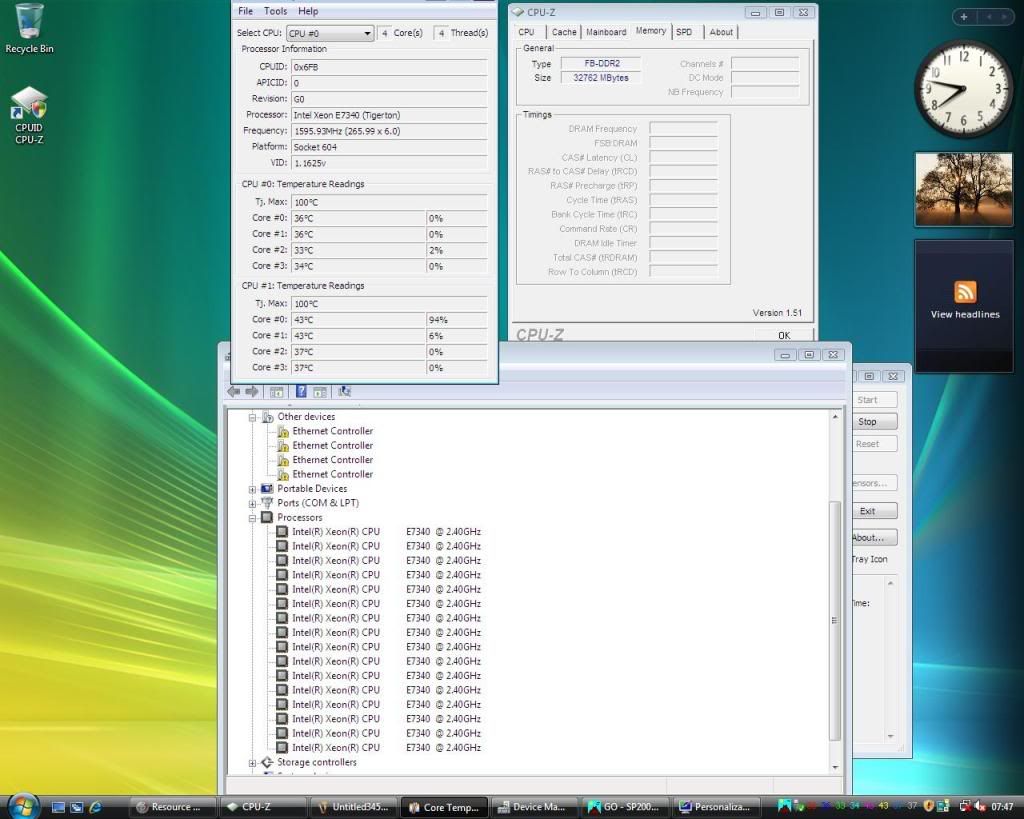The image size is (1024, 819).
Task: Click the plus button atop the Windows Sidebar
Action: coord(964,17)
